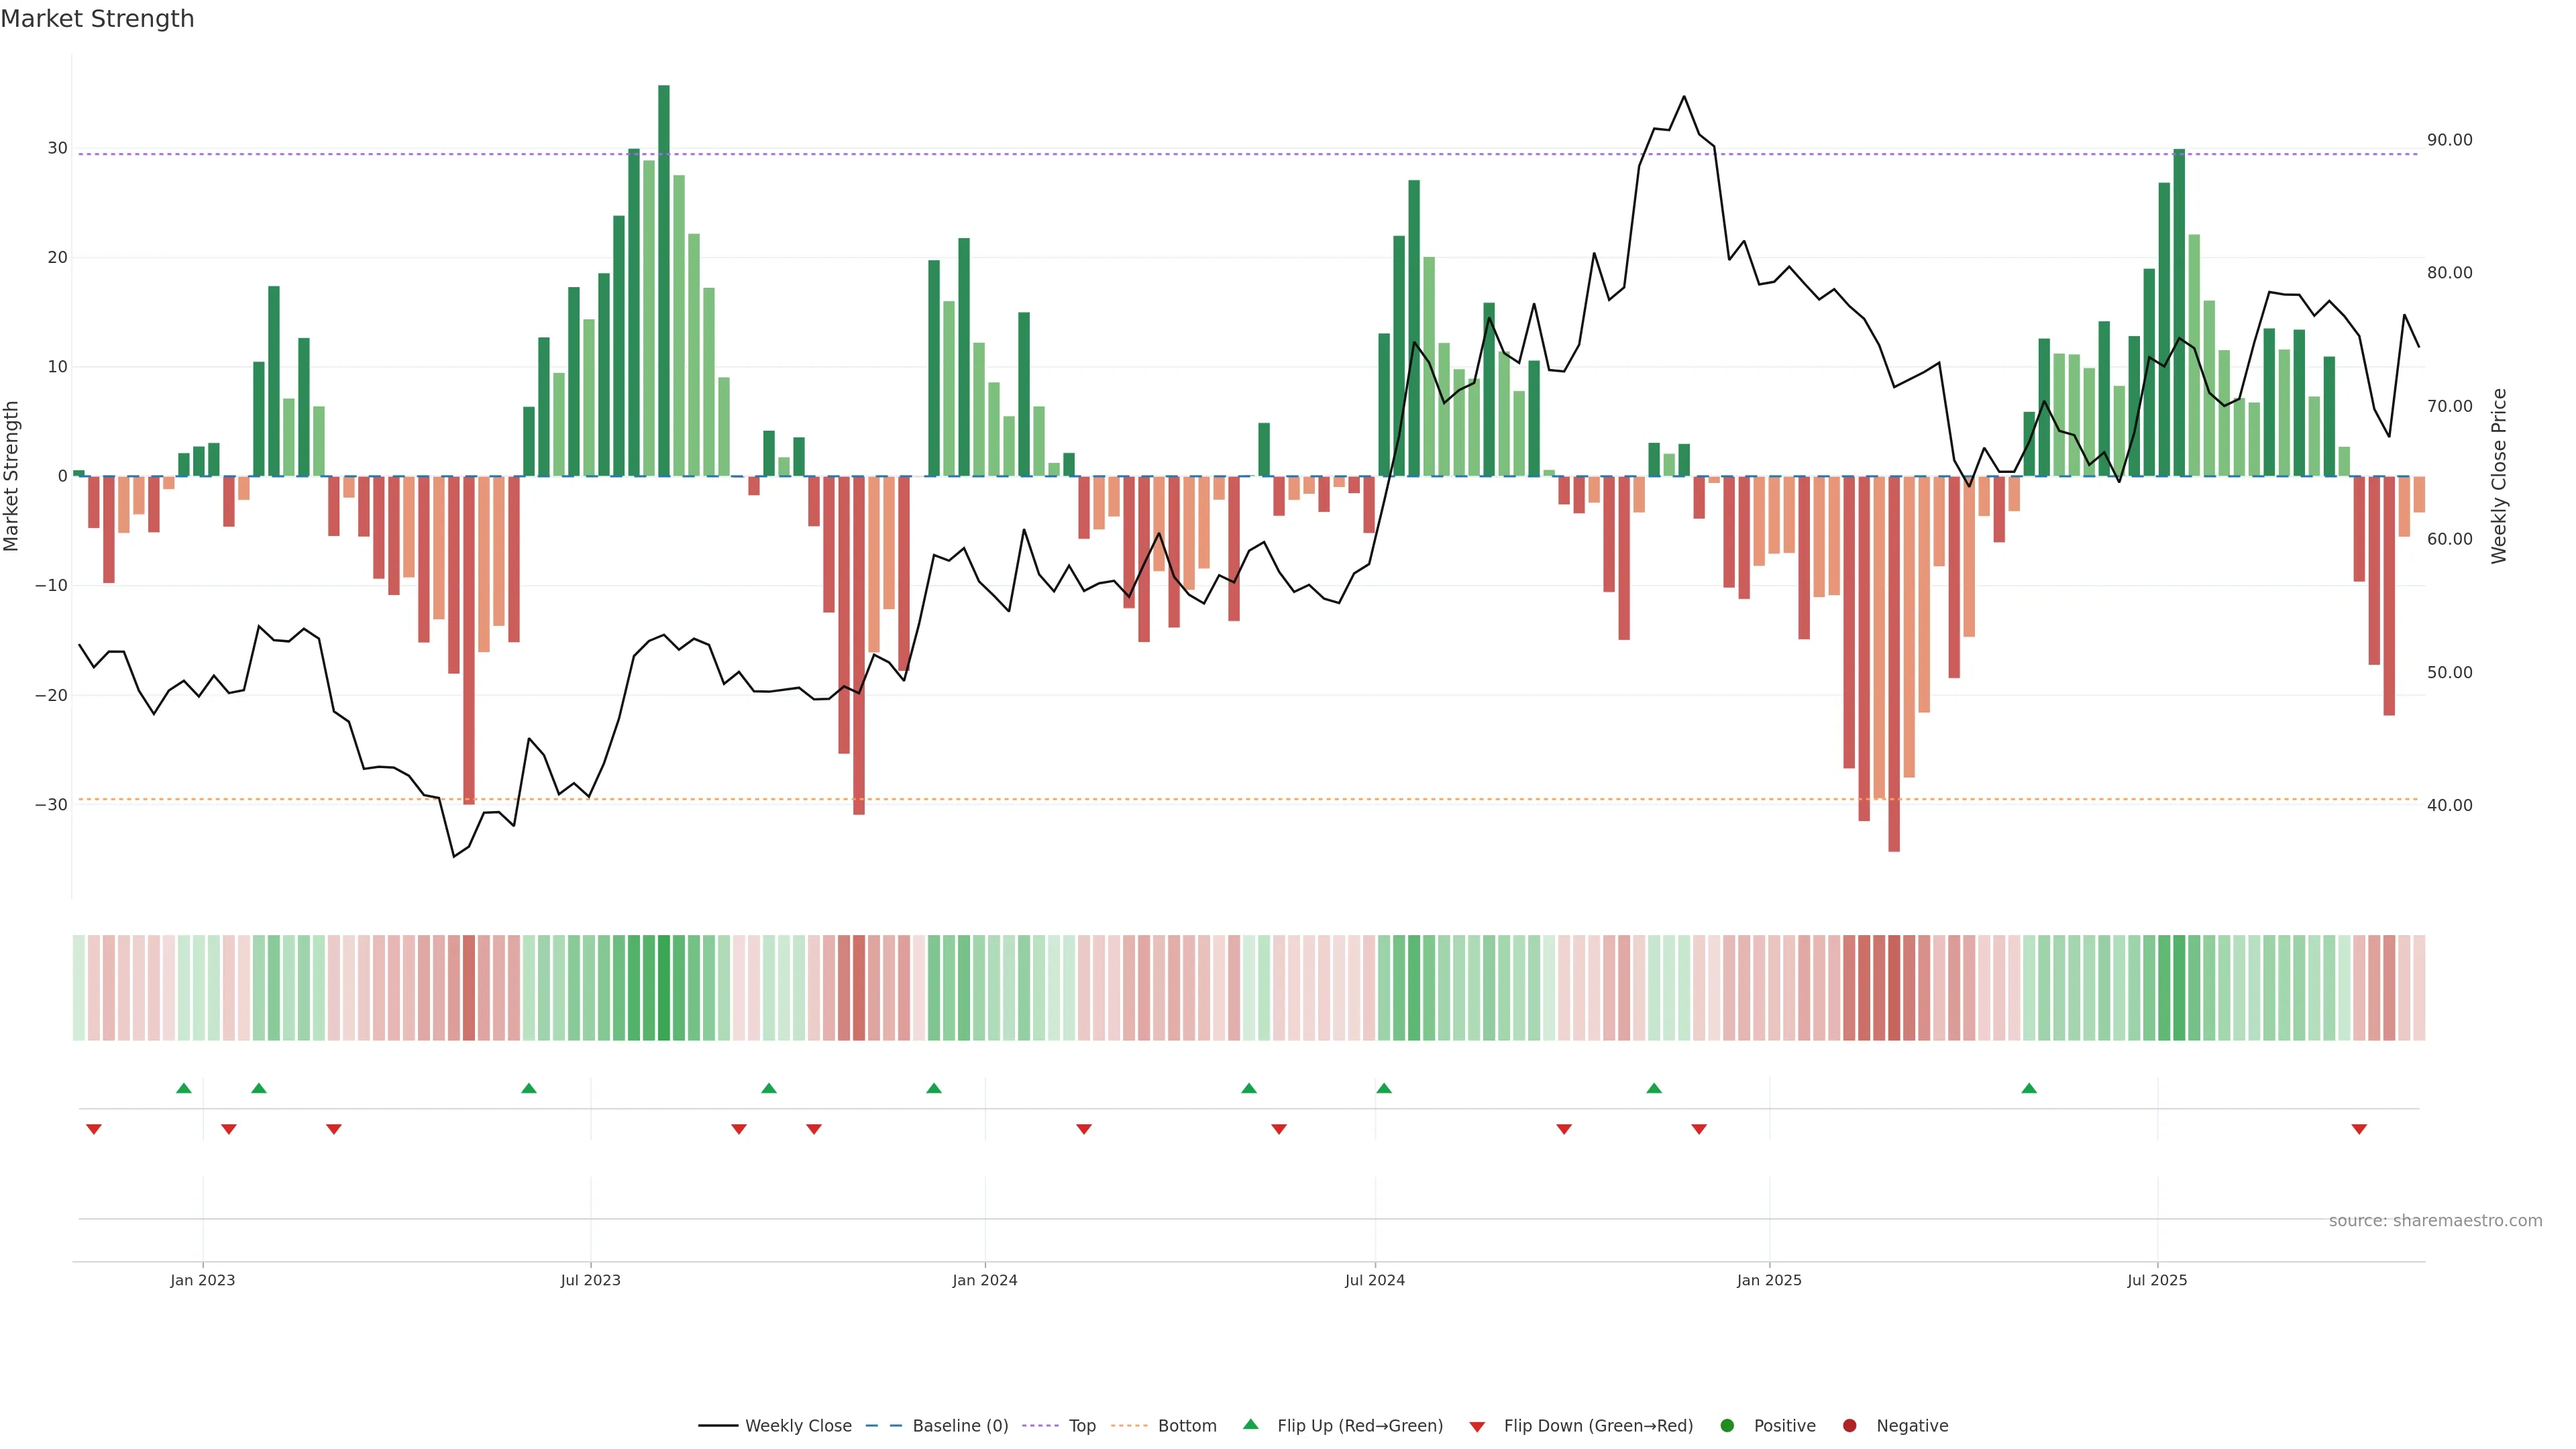Click the first green flip-up triangle marker
This screenshot has width=2576, height=1449.
(184, 1088)
